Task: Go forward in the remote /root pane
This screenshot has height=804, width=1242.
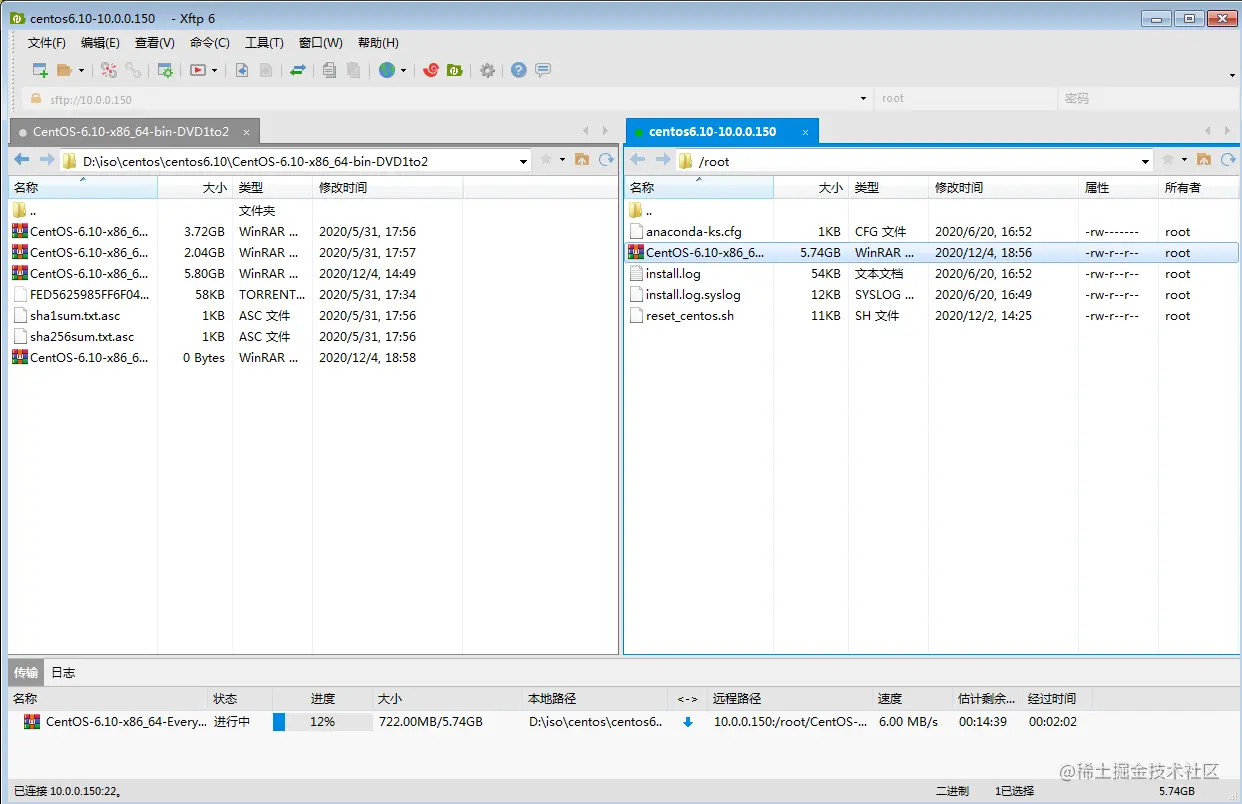Action: coord(662,160)
